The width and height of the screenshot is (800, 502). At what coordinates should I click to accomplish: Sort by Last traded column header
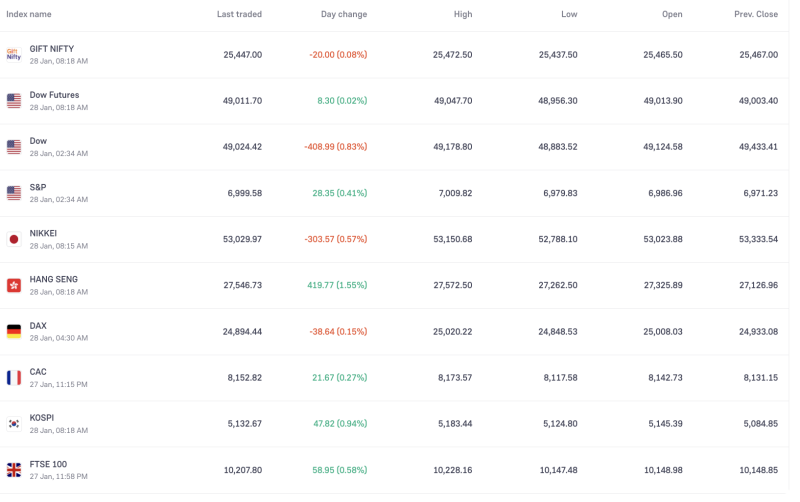pos(239,14)
